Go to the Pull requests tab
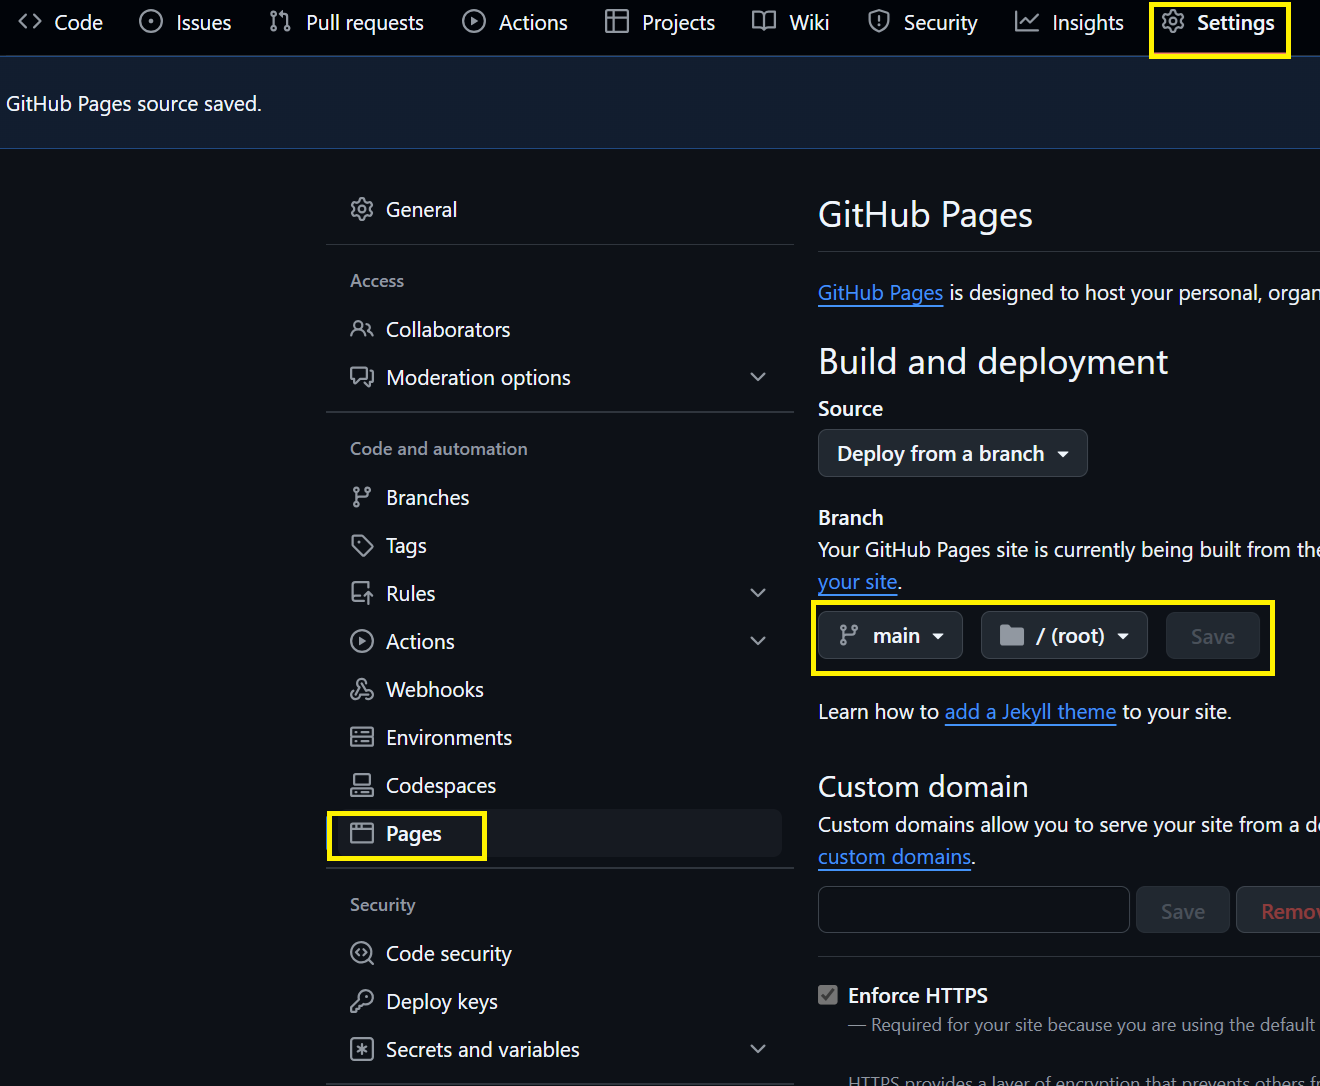This screenshot has width=1320, height=1086. (x=347, y=22)
